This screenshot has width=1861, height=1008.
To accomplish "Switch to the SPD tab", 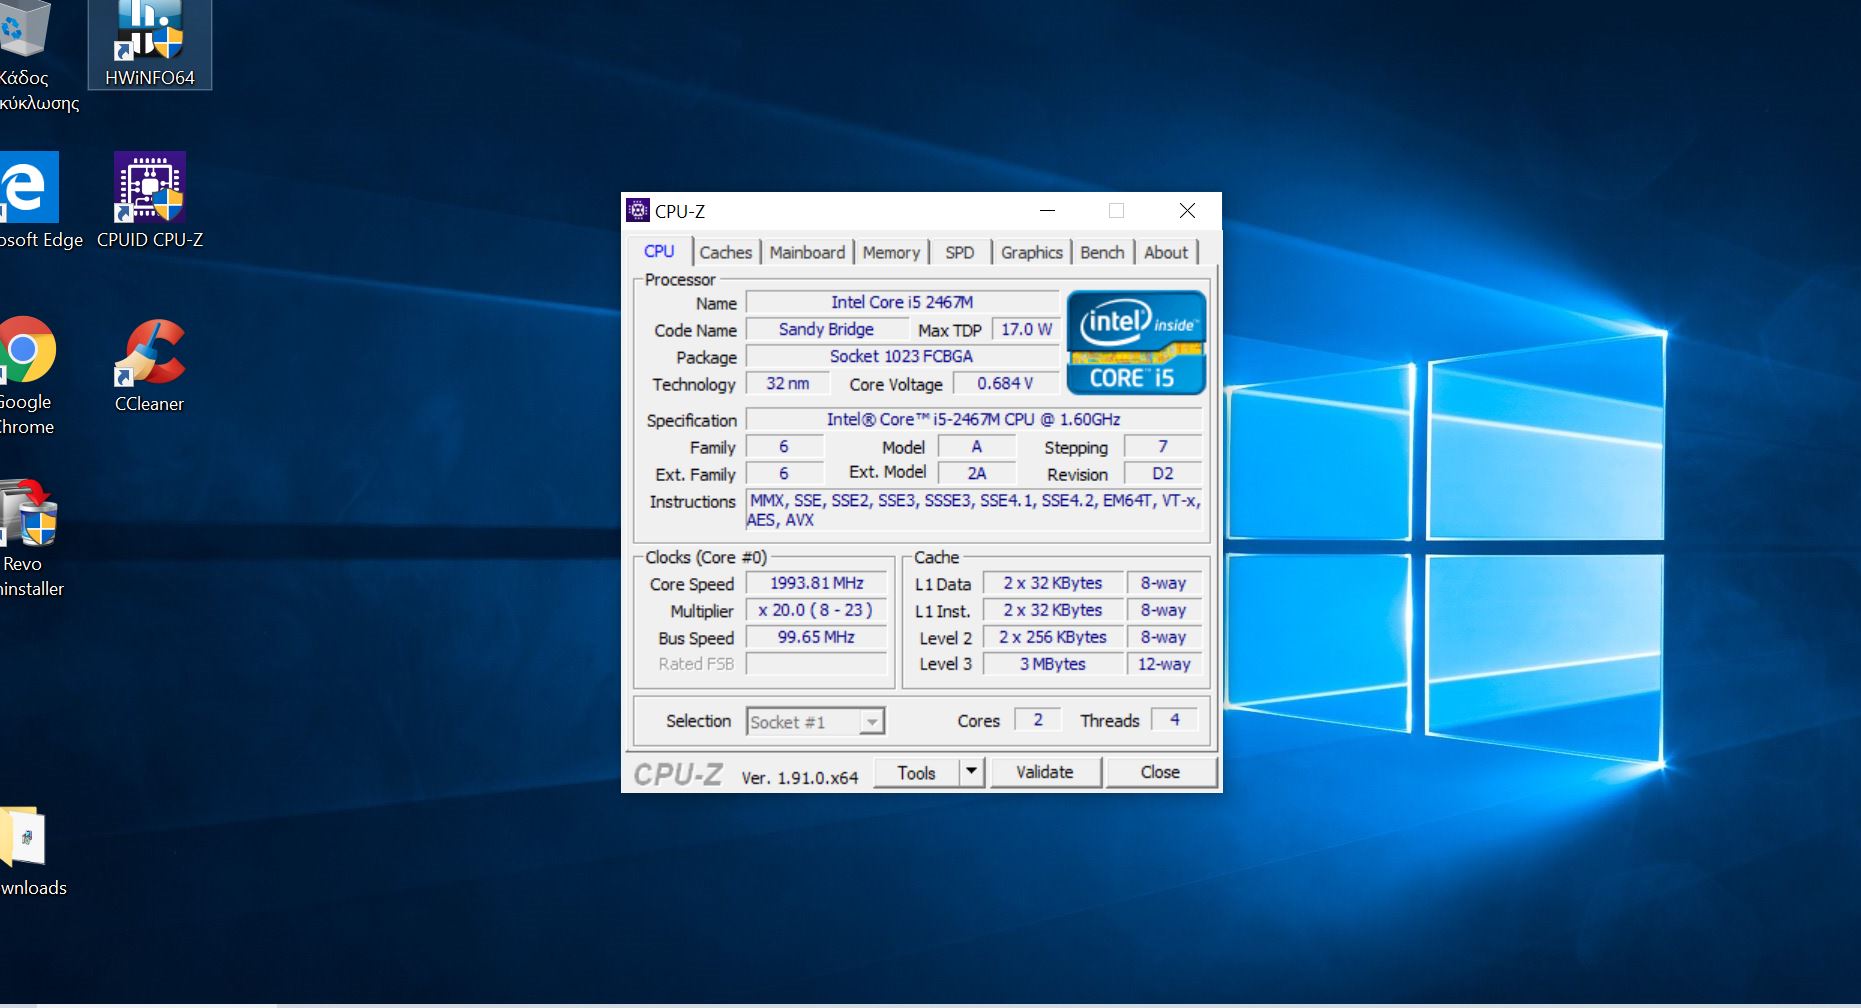I will pyautogui.click(x=960, y=253).
